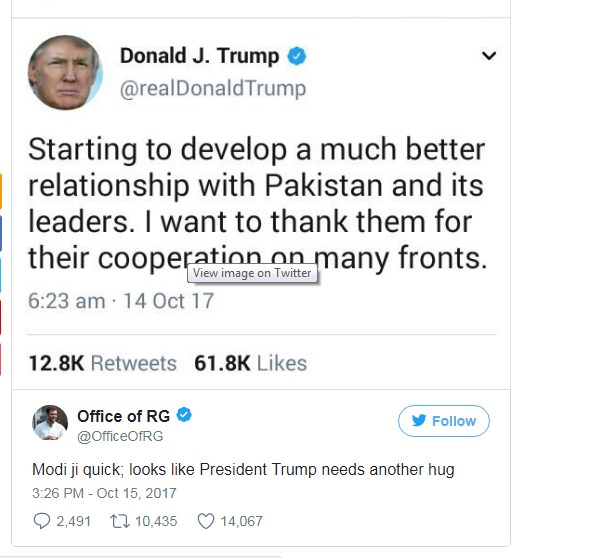This screenshot has width=599, height=558.
Task: Click the reply speech bubble icon
Action: [42, 521]
